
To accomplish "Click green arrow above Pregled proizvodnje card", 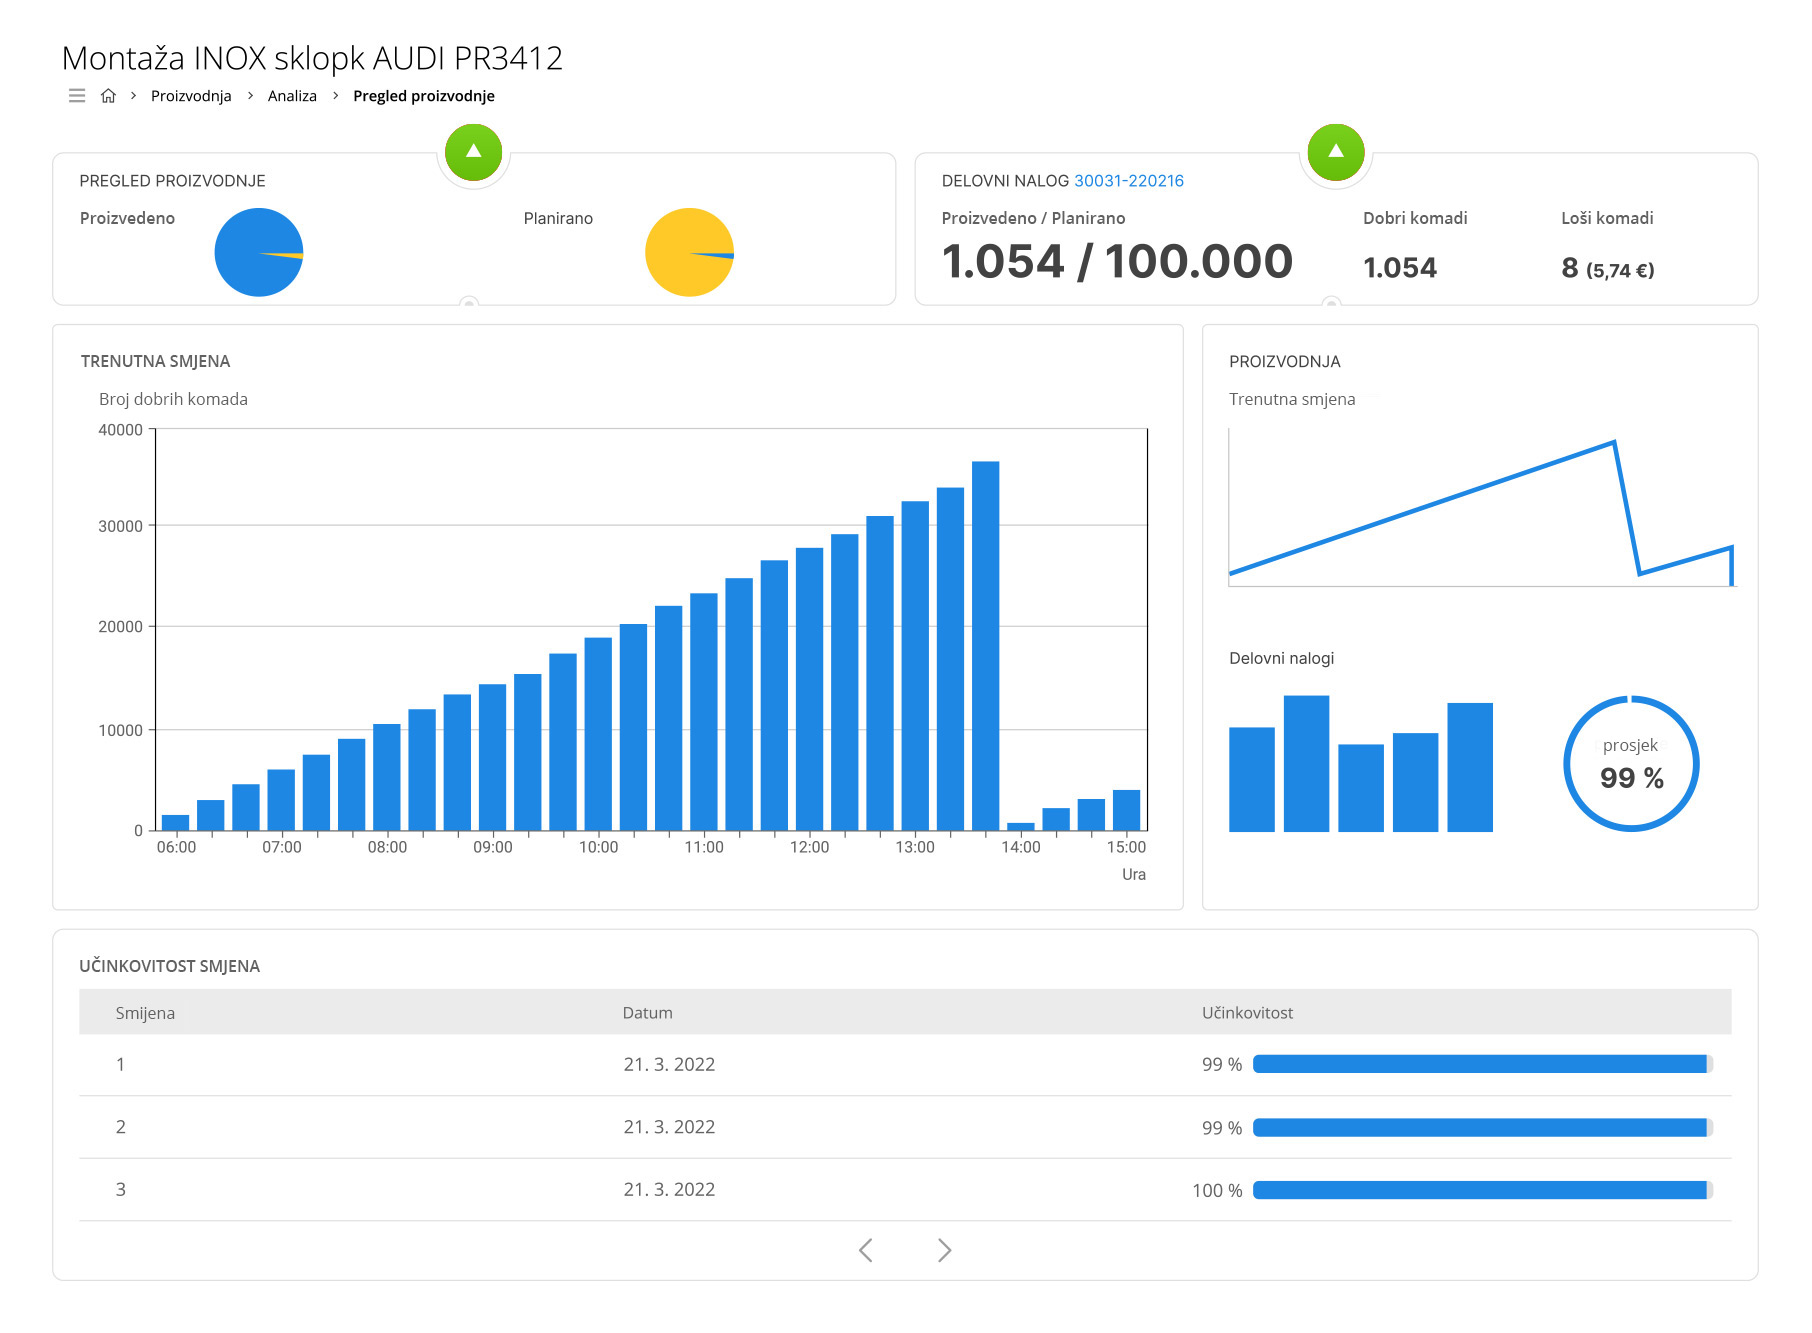I will (x=473, y=153).
